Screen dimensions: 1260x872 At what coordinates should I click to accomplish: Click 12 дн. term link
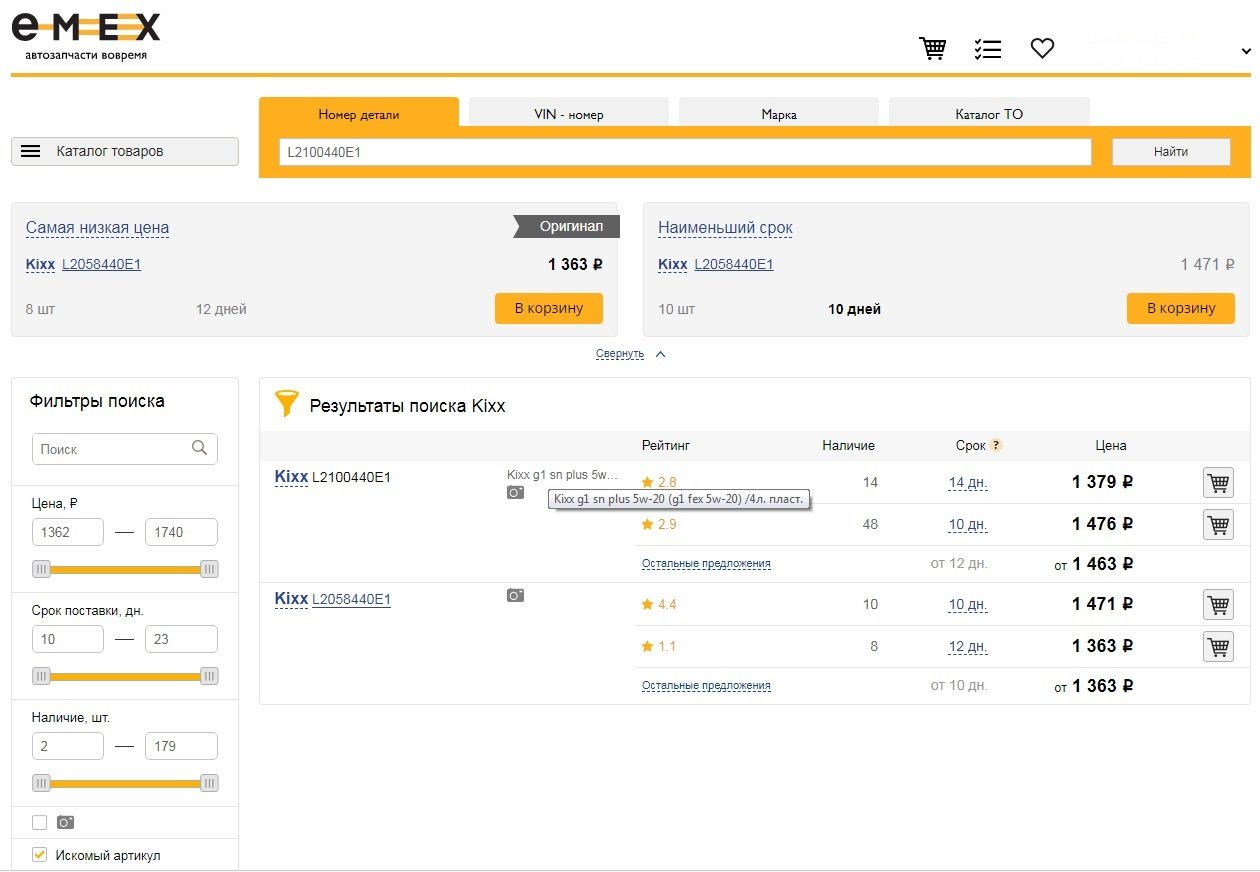click(968, 647)
